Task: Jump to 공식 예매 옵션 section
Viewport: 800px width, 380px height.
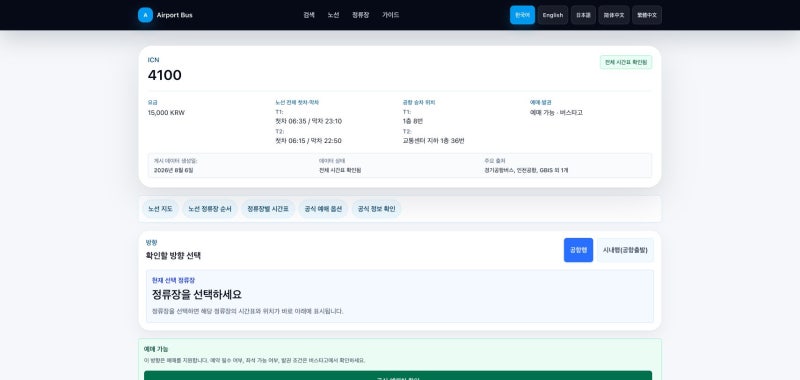Action: pos(323,209)
